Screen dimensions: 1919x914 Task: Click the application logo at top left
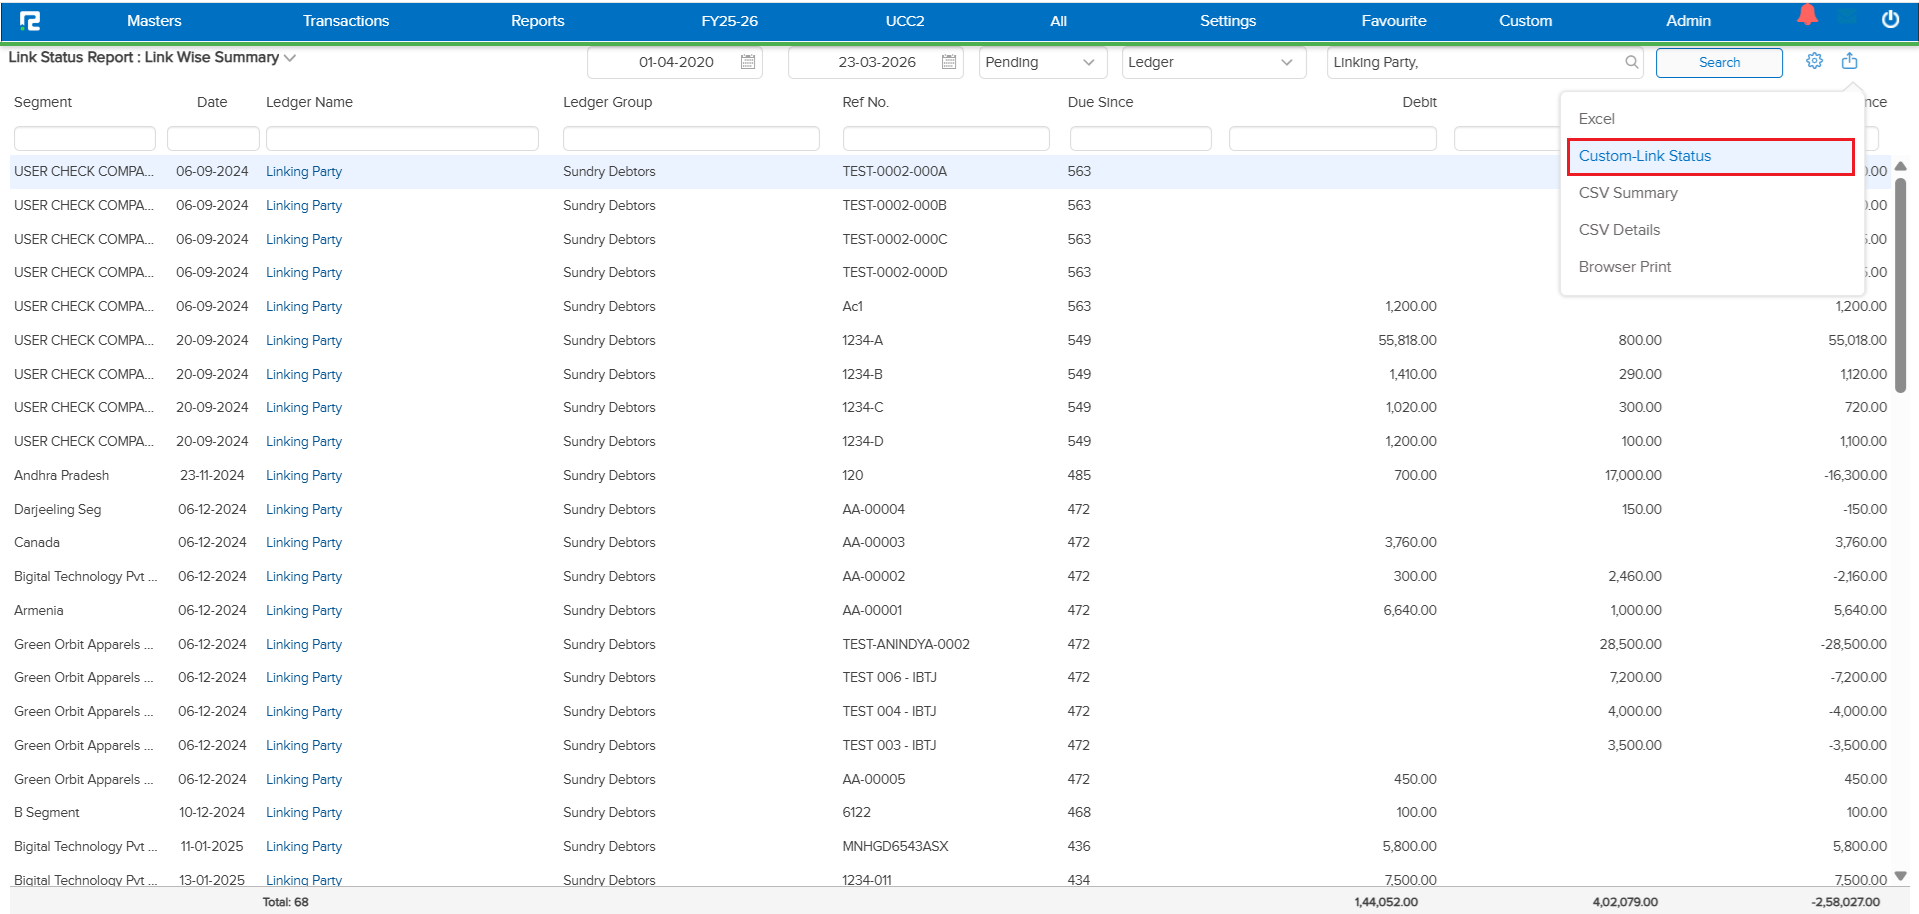[x=29, y=20]
